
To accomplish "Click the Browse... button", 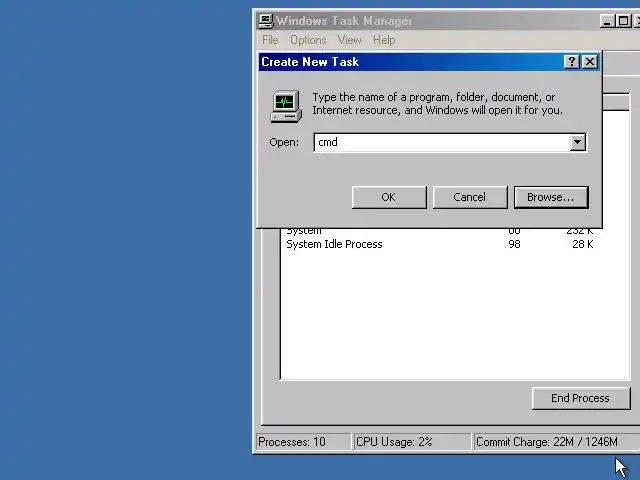I will (551, 197).
